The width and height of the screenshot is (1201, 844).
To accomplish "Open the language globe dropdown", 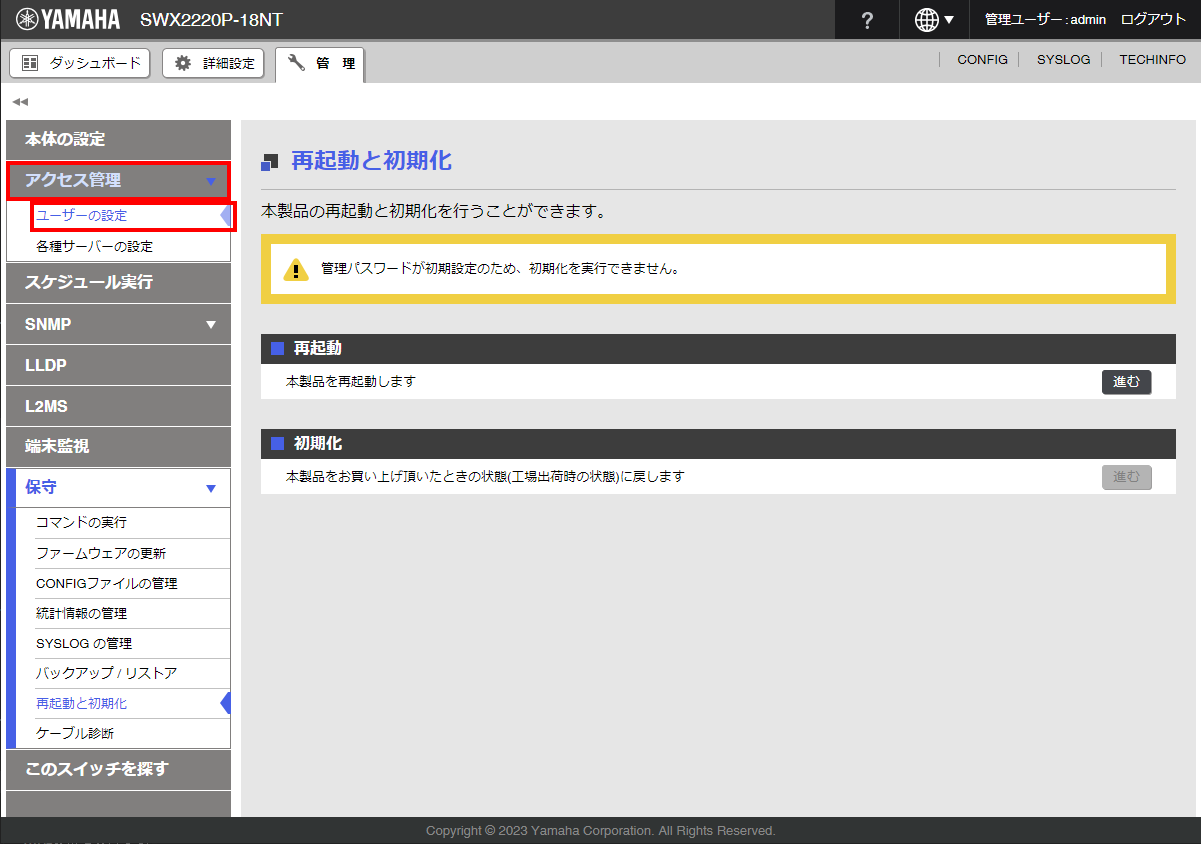I will pos(934,20).
